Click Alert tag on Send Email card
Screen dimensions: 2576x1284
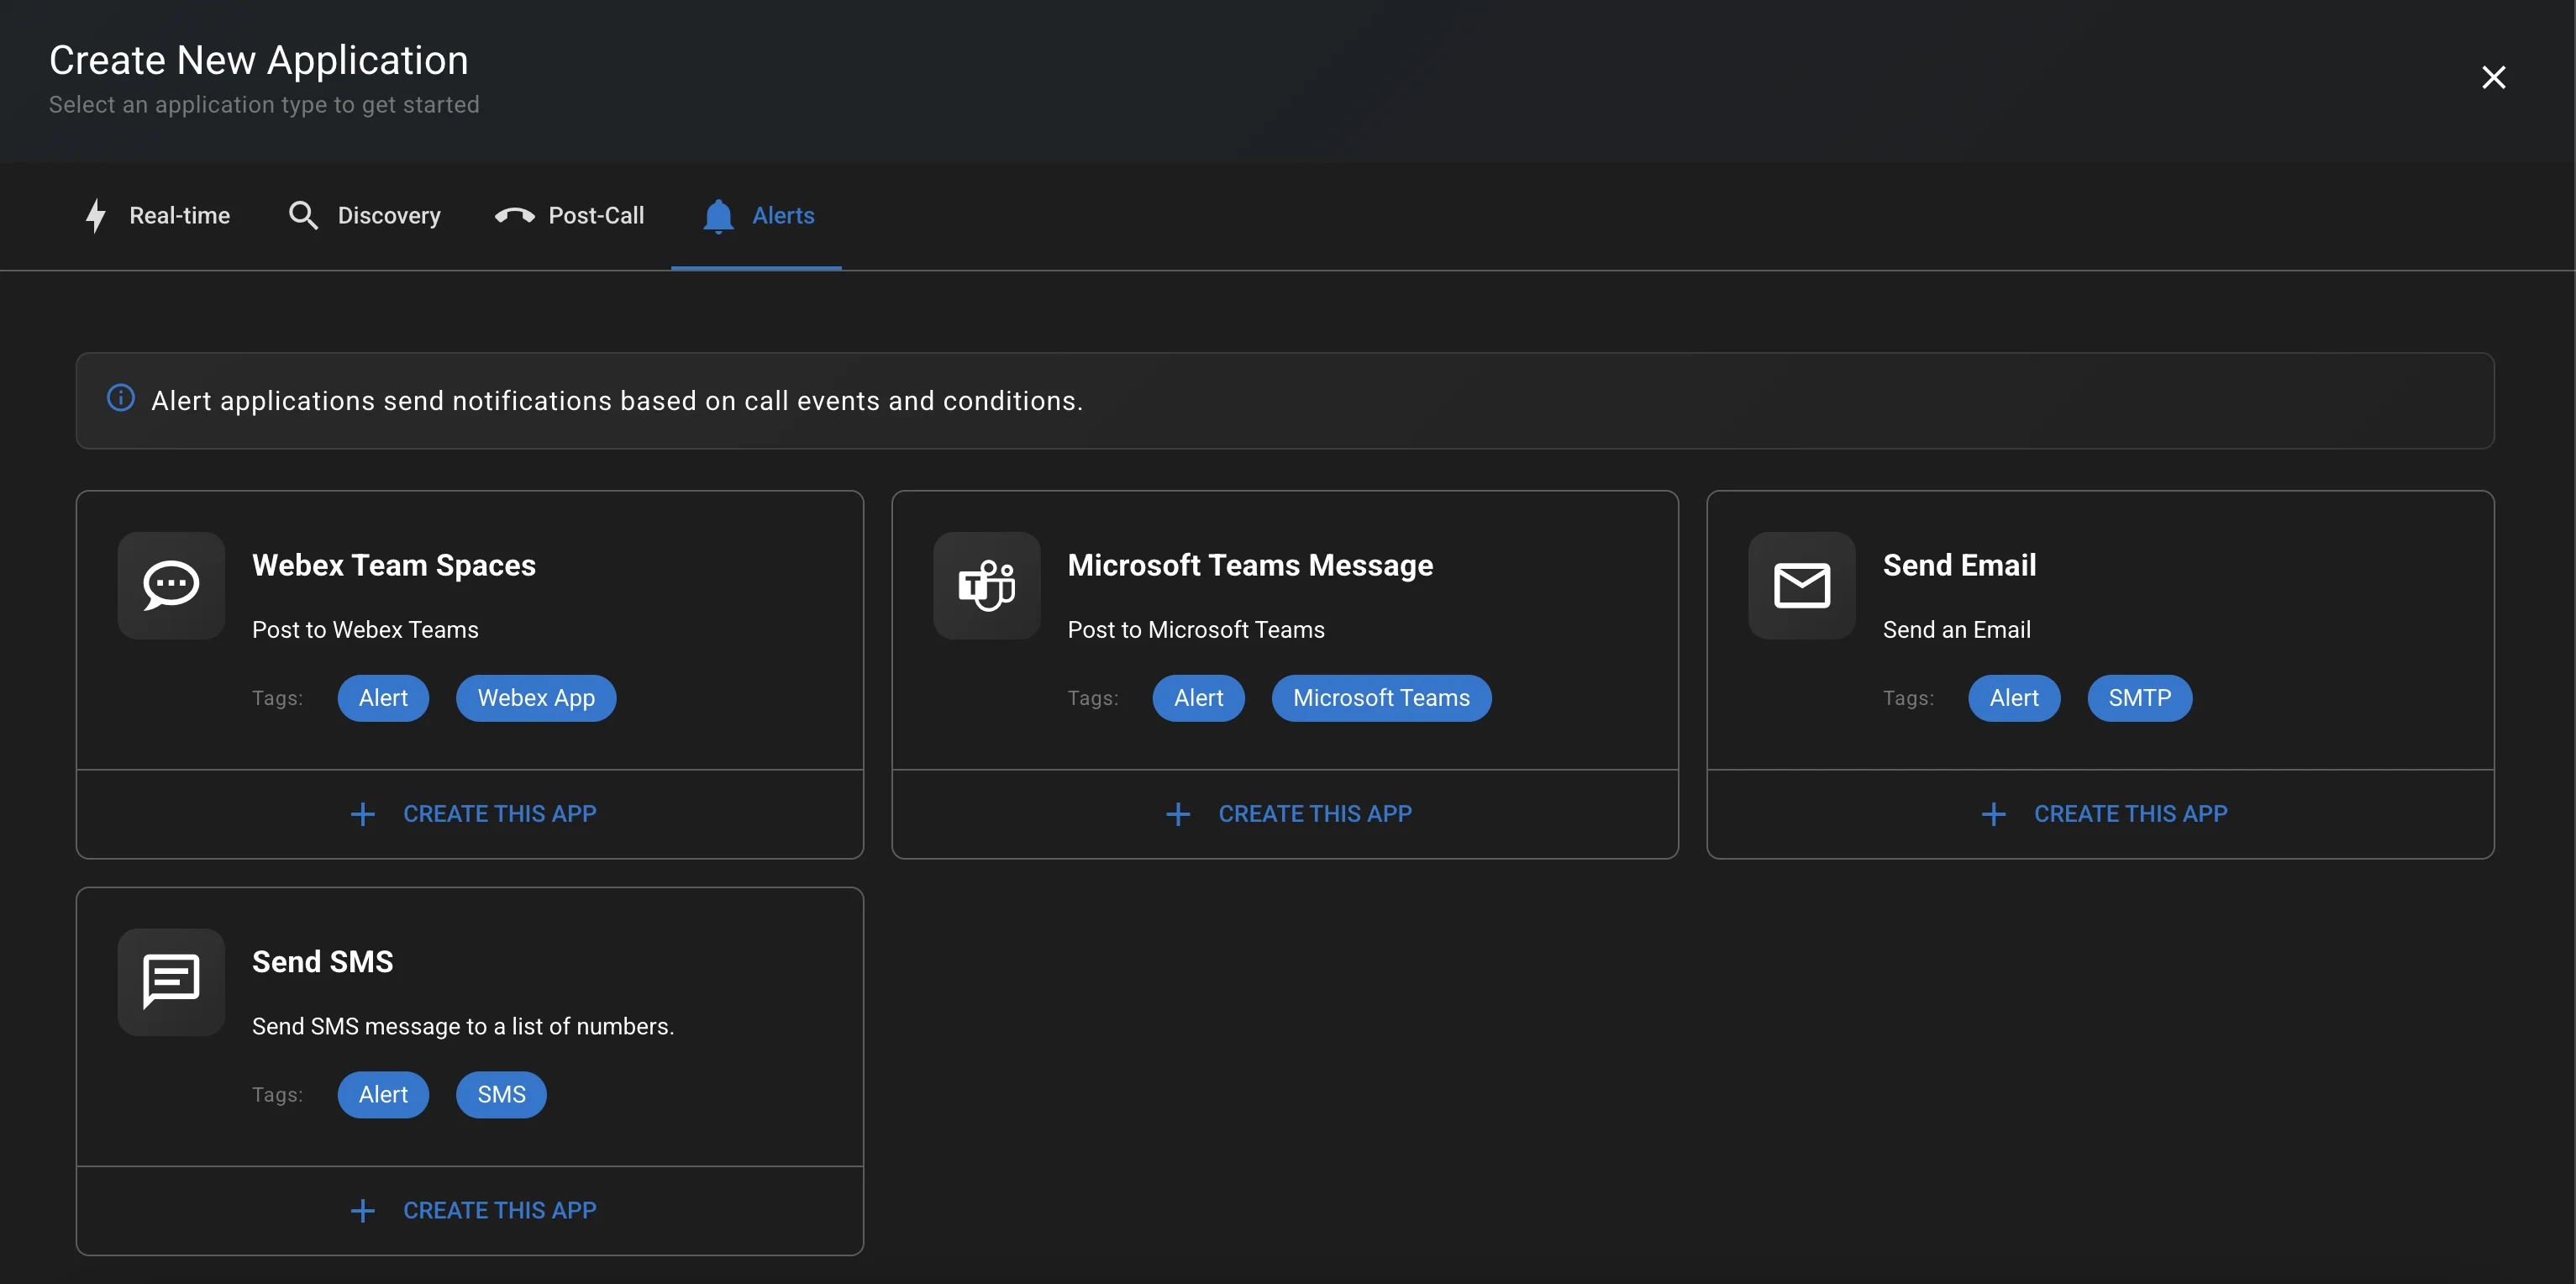click(x=2014, y=698)
